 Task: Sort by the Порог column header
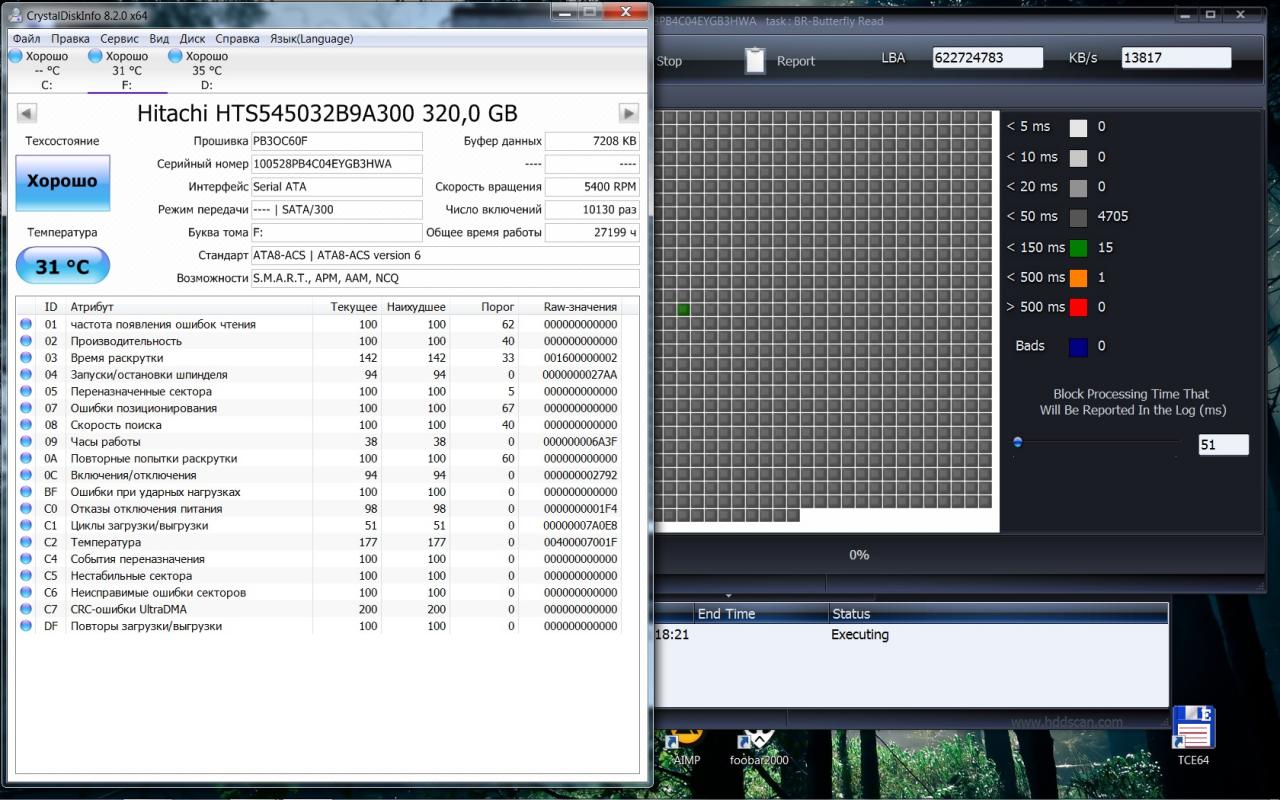tap(483, 307)
